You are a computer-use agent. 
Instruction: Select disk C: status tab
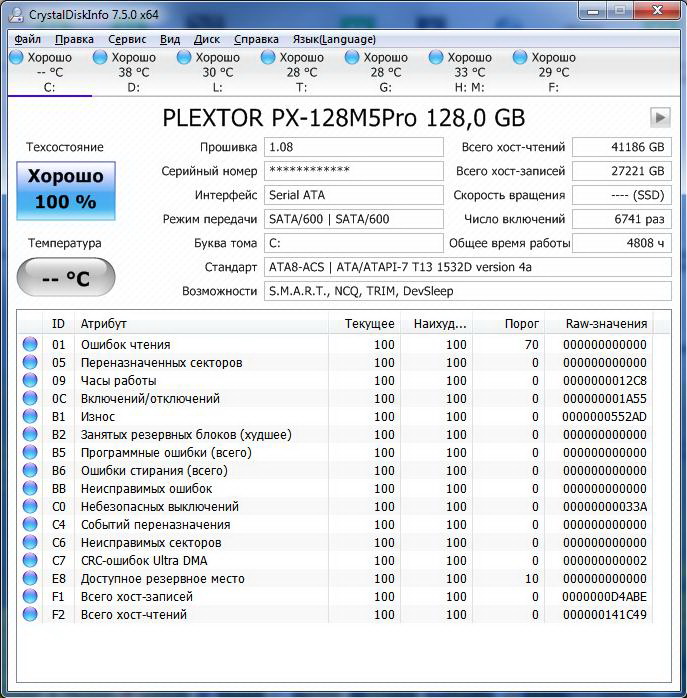49,72
